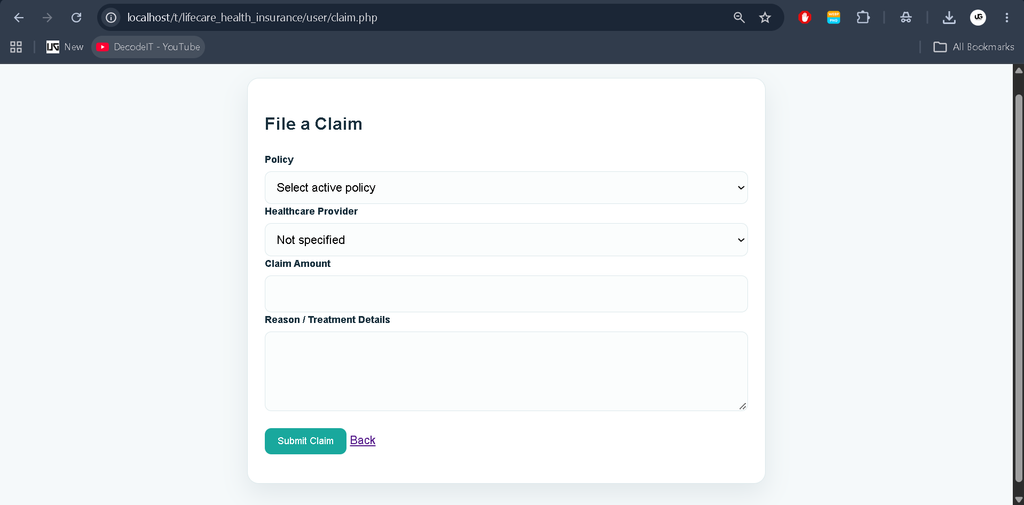The image size is (1024, 505).
Task: Open the user profile avatar
Action: (978, 18)
